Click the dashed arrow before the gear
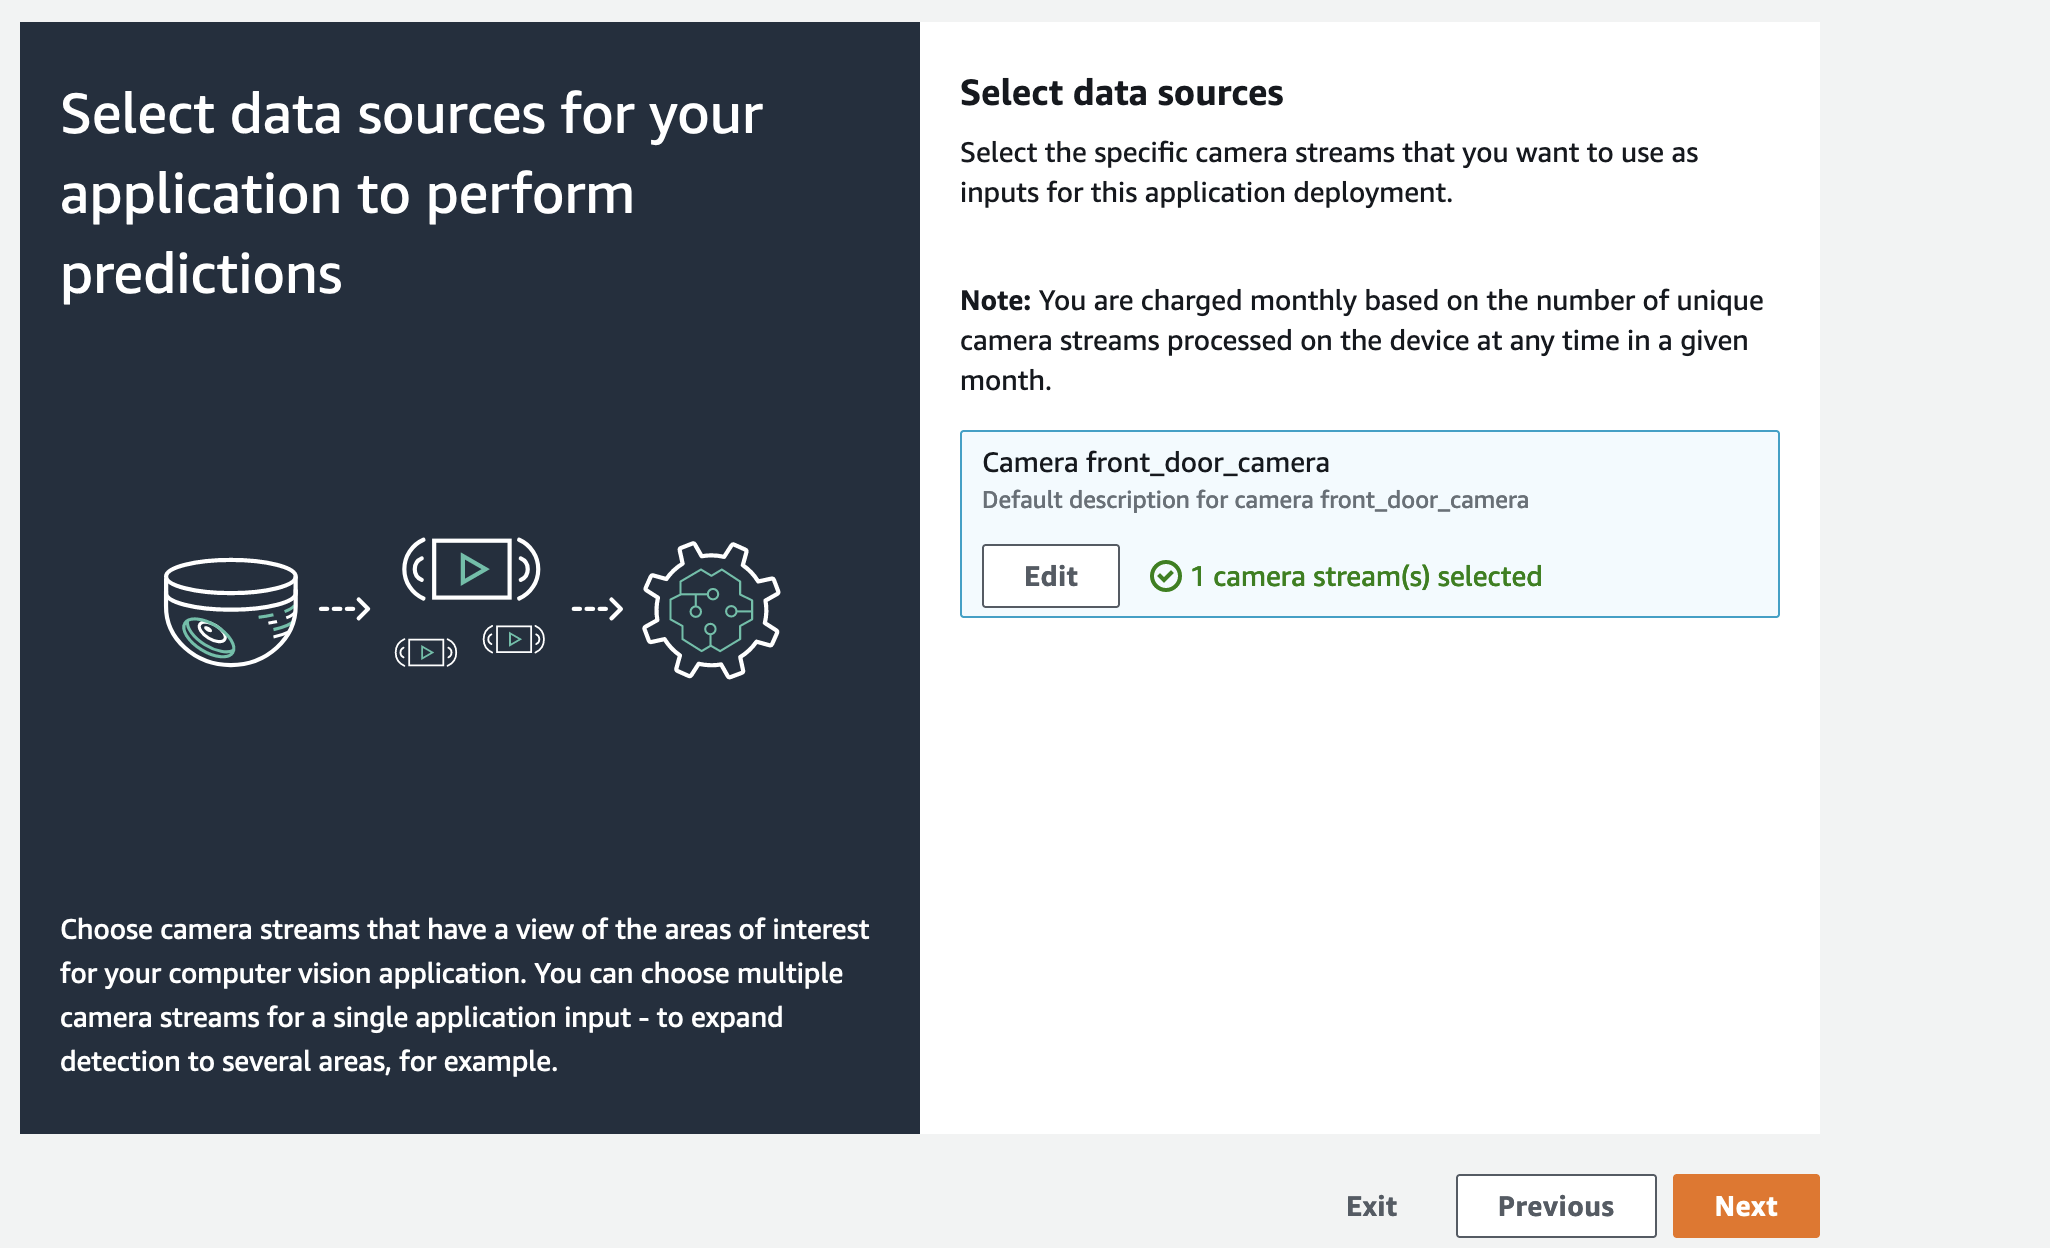Image resolution: width=2050 pixels, height=1248 pixels. pyautogui.click(x=597, y=608)
